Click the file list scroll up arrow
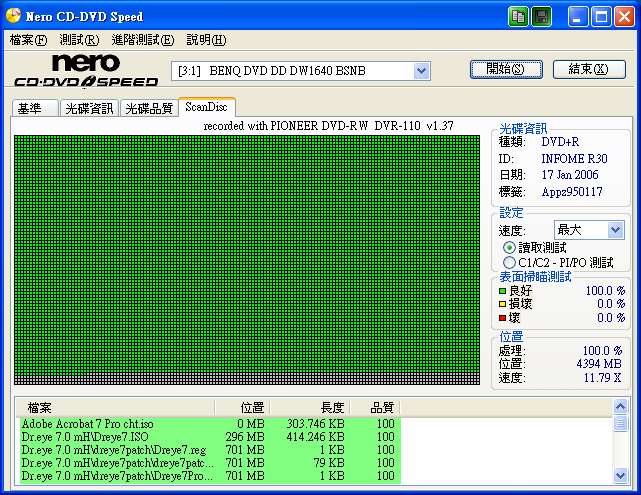This screenshot has width=641, height=495. (x=620, y=406)
